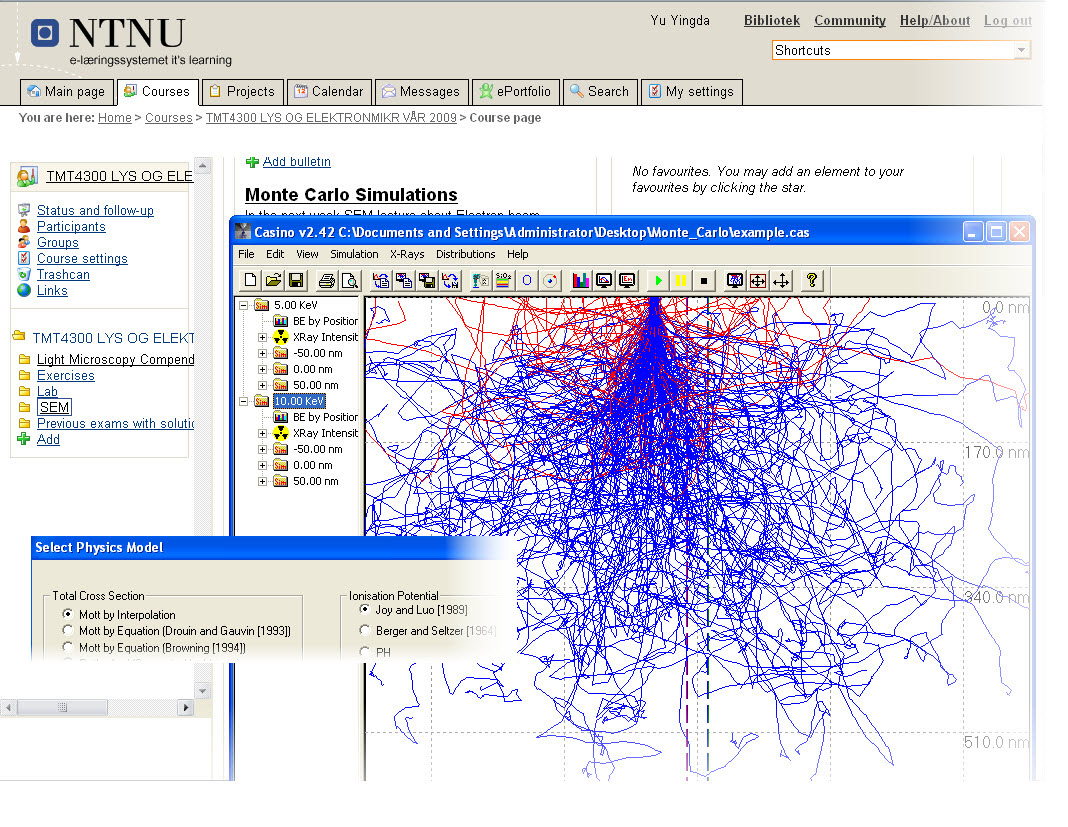The width and height of the screenshot is (1068, 827).
Task: Open the Exercises folder link
Action: [65, 375]
